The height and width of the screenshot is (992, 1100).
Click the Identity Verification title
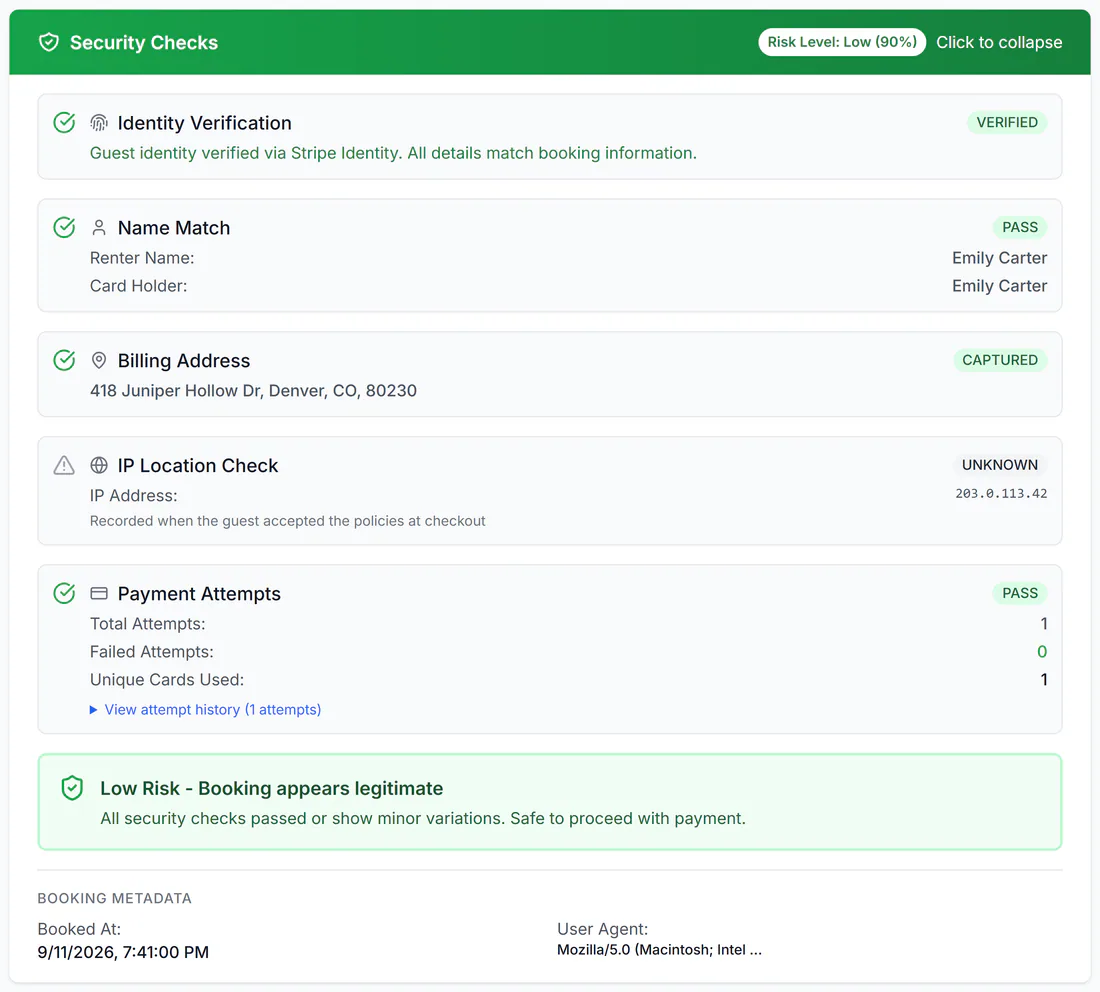(205, 123)
